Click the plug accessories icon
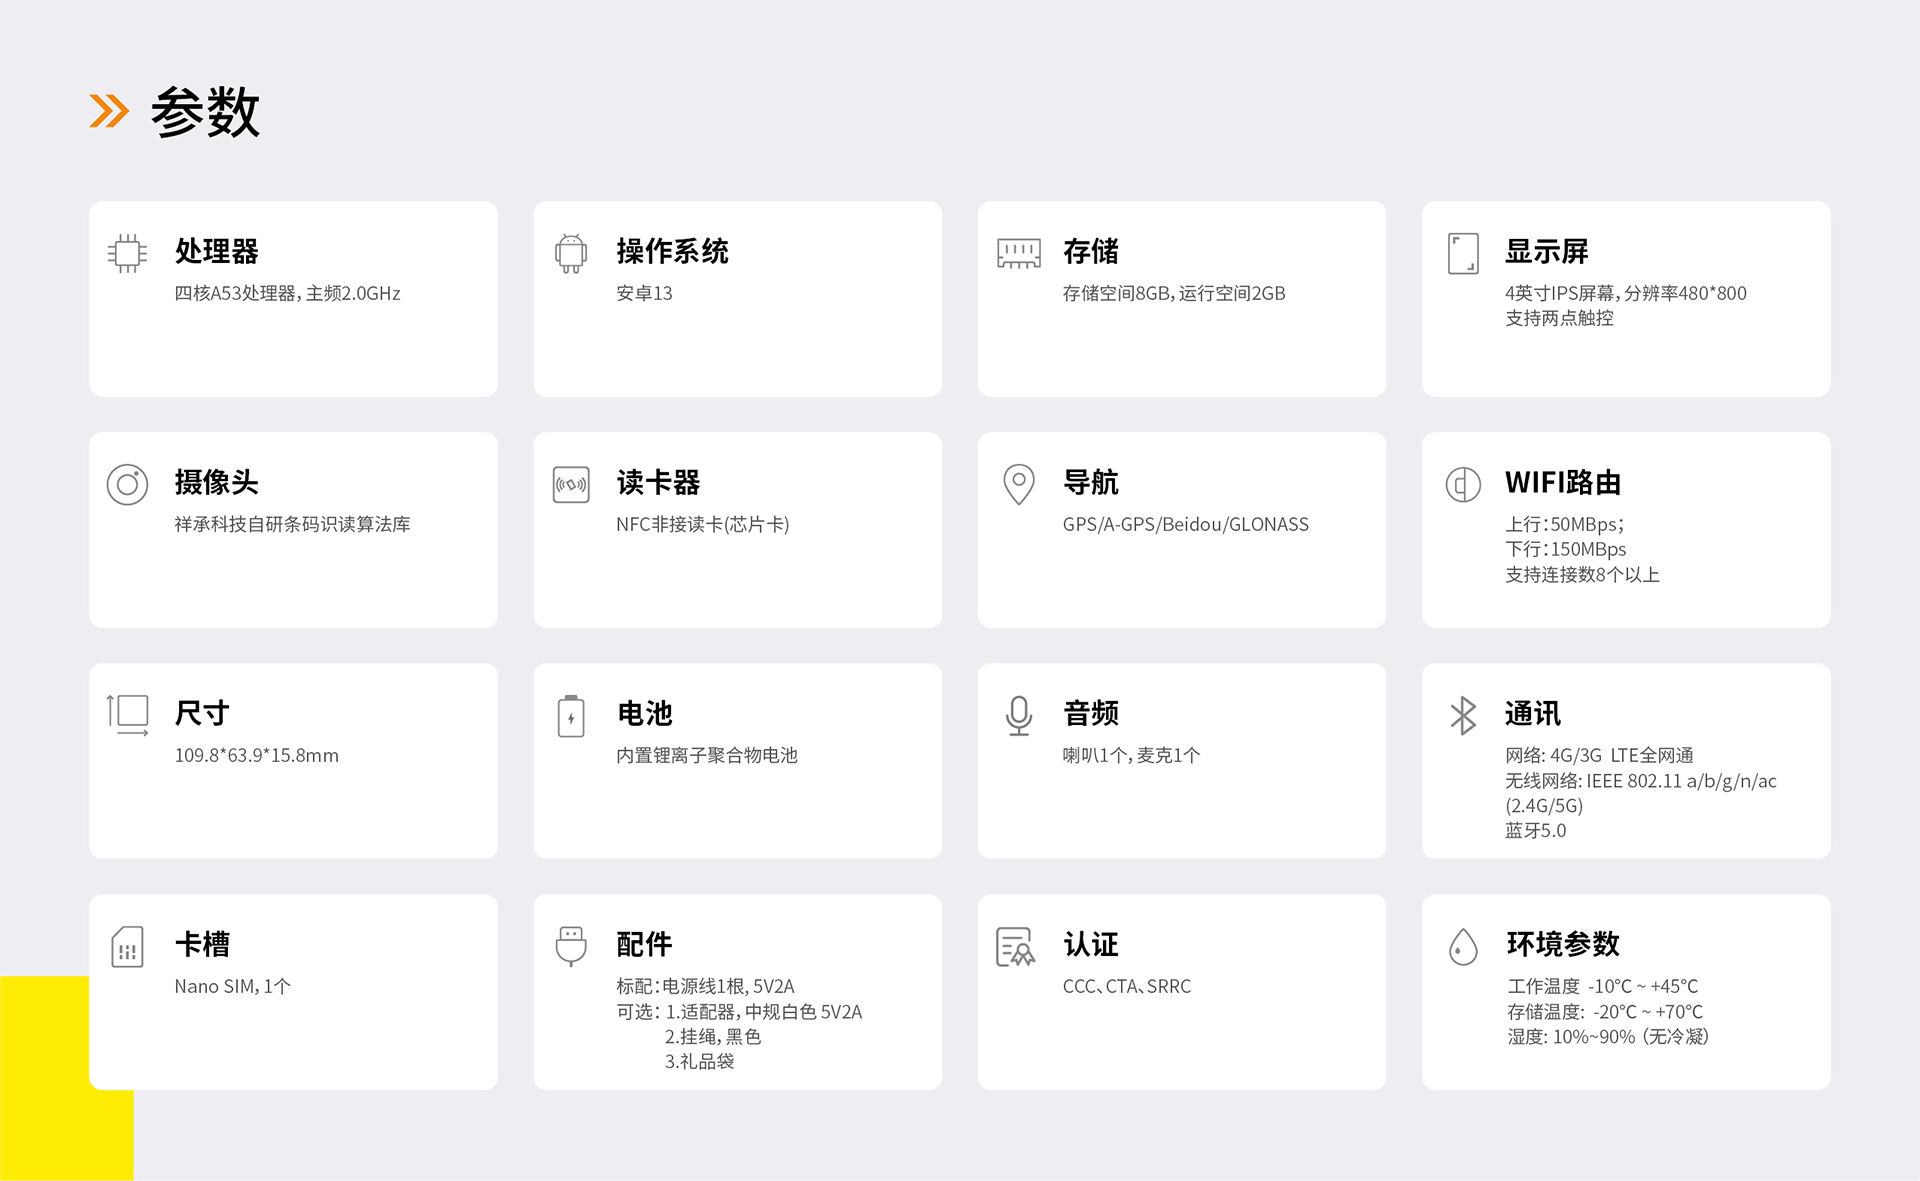This screenshot has width=1920, height=1181. [x=571, y=946]
